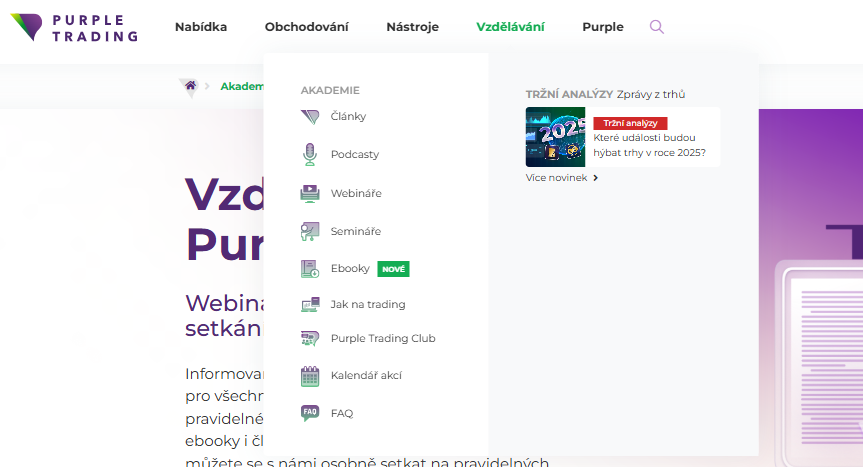Click the Semináře presentation icon
The height and width of the screenshot is (467, 863).
(310, 232)
